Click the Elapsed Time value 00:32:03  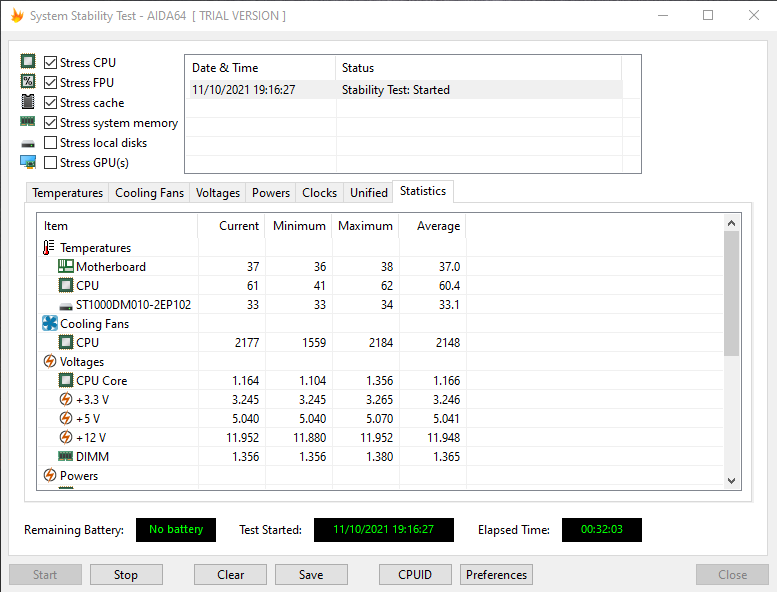coord(602,530)
